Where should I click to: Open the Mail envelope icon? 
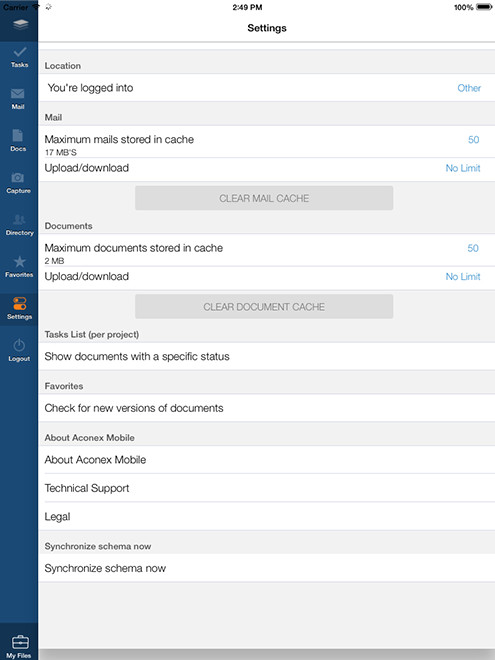click(18, 93)
